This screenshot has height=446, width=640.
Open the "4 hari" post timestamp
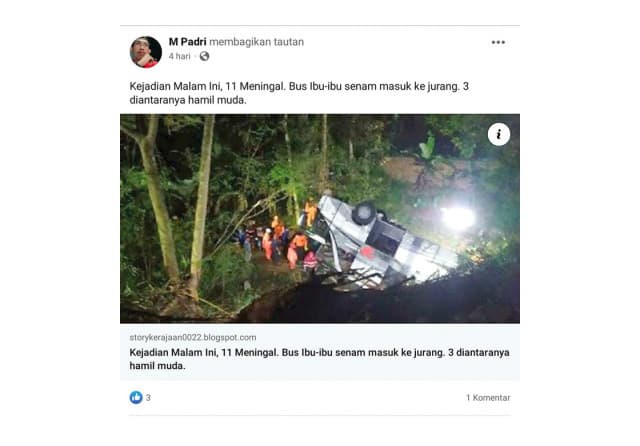tap(180, 56)
